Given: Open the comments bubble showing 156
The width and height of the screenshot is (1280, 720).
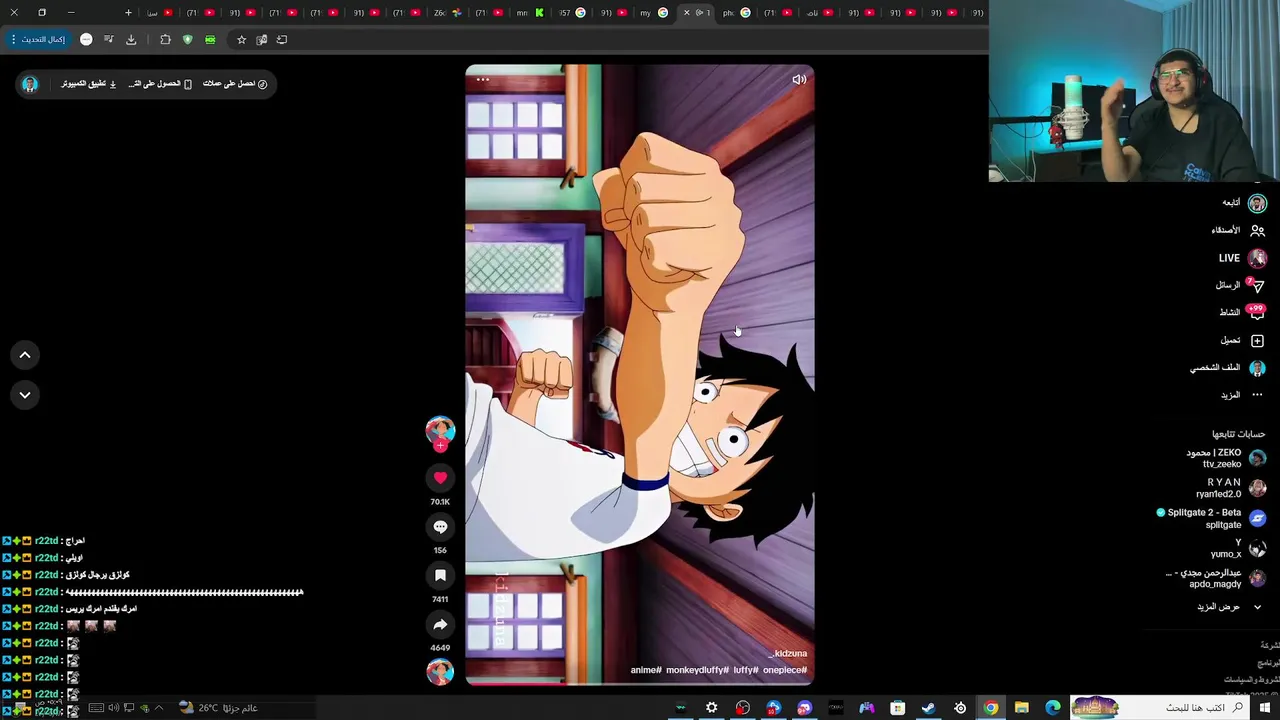Looking at the screenshot, I should (440, 527).
